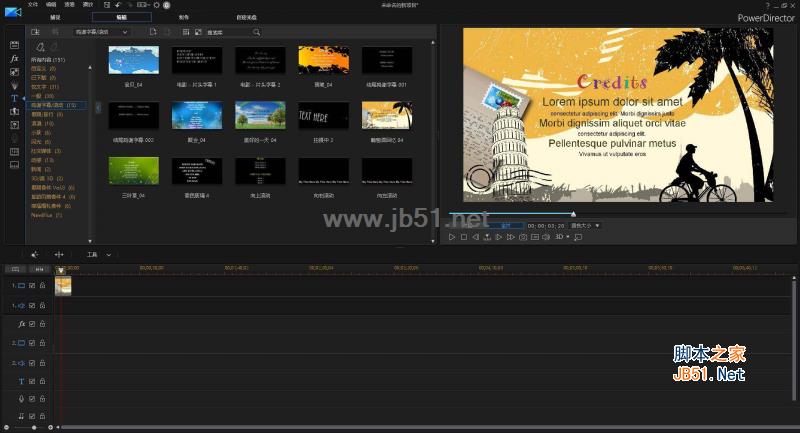The height and width of the screenshot is (433, 800).
Task: Click the library view mode icon
Action: [x=186, y=32]
